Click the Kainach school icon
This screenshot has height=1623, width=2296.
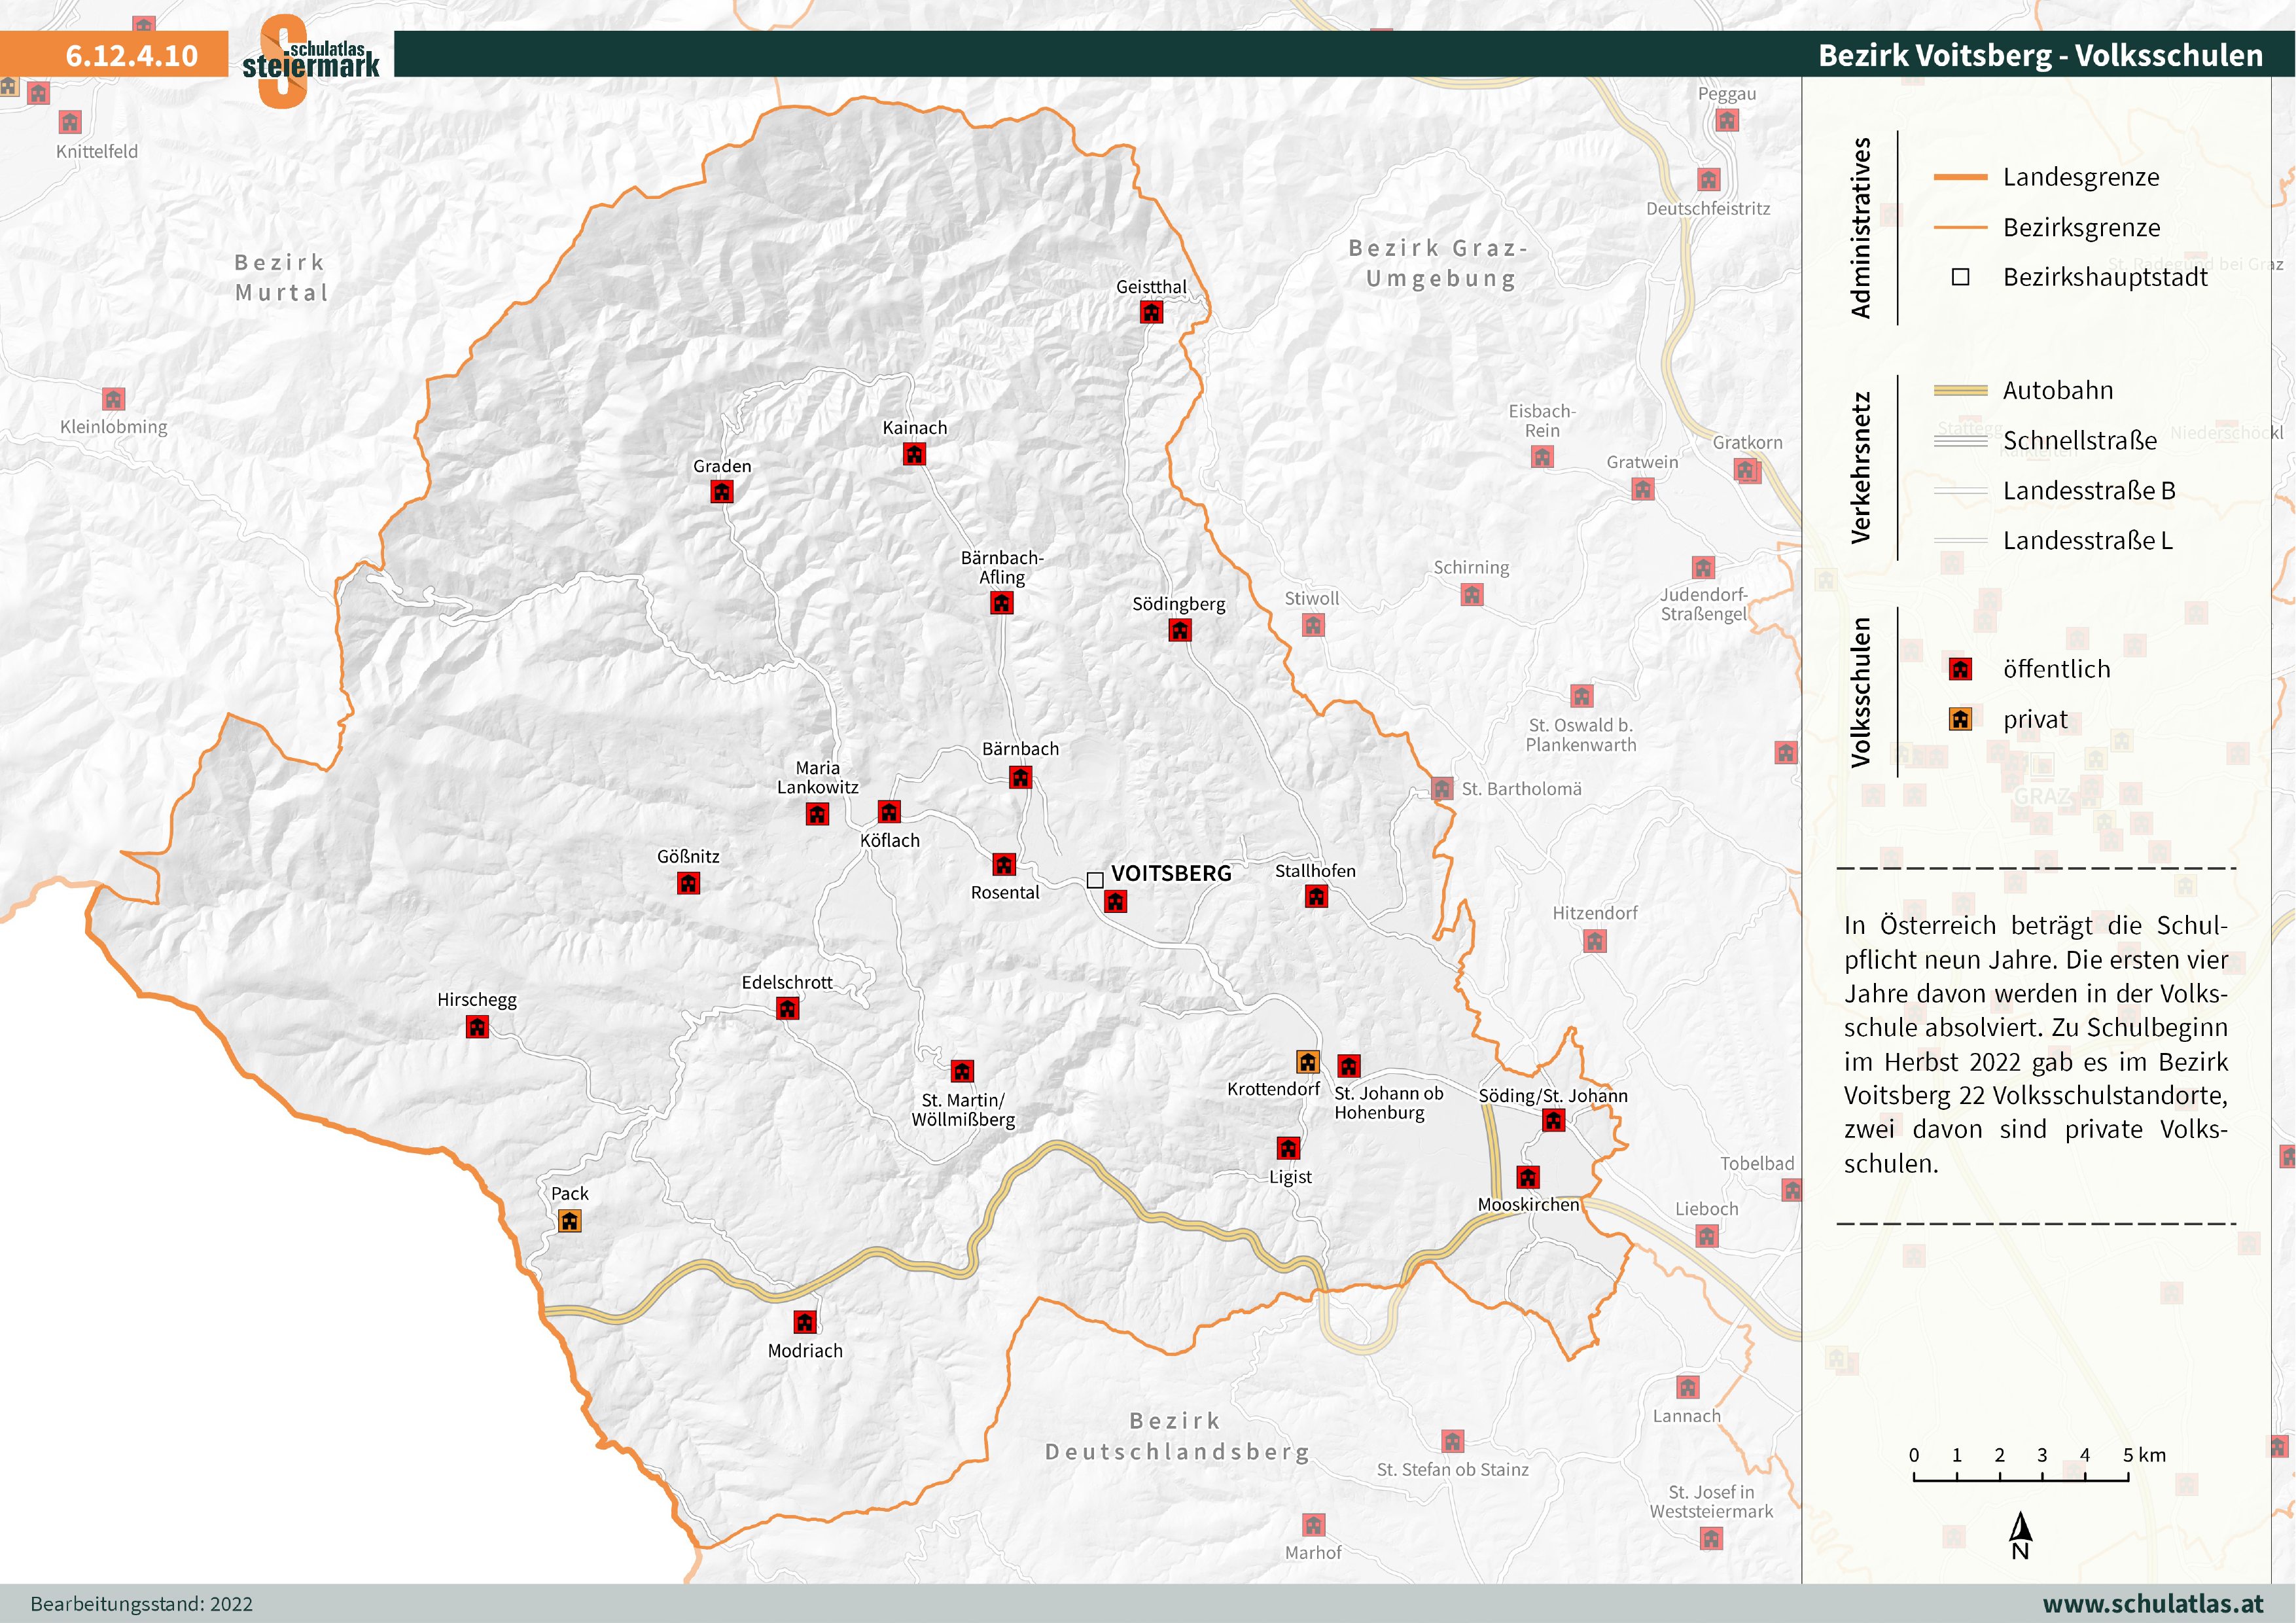click(x=914, y=454)
